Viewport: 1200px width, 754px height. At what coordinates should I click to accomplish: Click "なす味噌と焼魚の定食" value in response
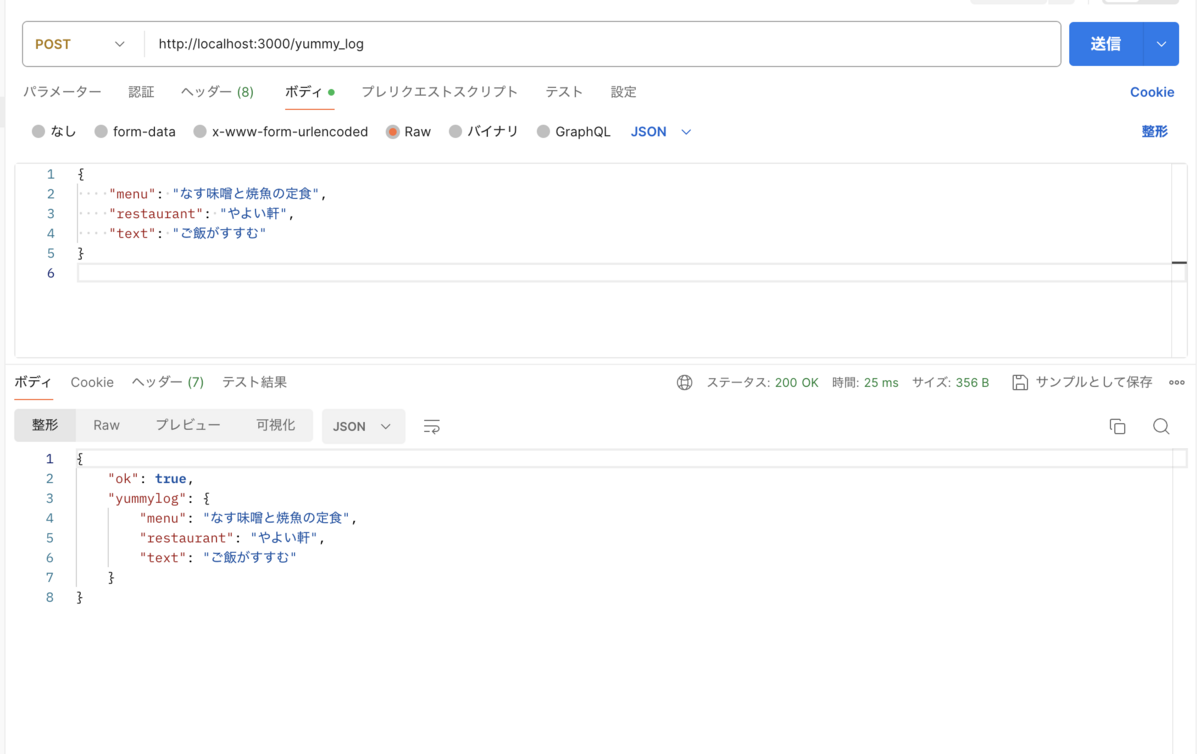tap(277, 518)
